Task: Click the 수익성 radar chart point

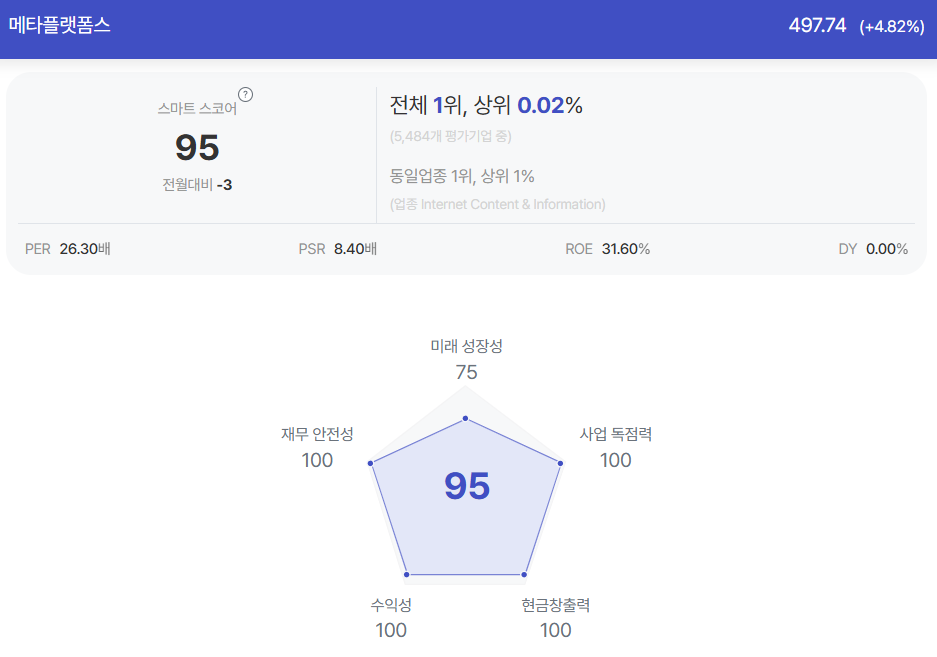Action: [407, 575]
